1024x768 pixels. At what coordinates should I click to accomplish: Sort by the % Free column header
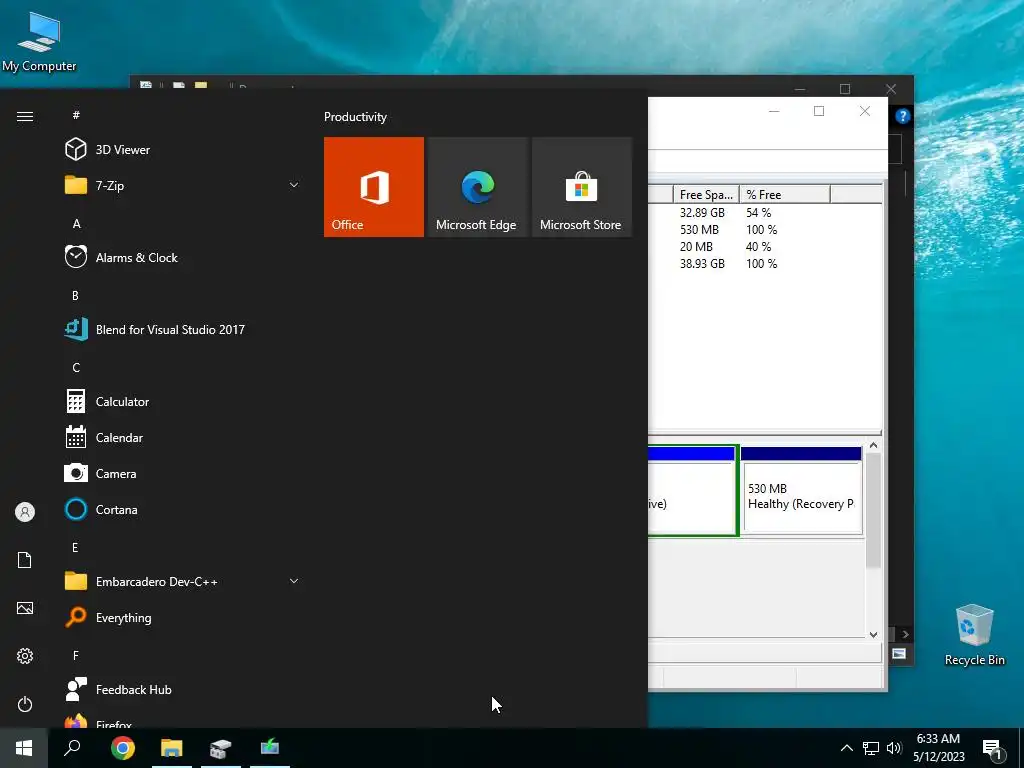pyautogui.click(x=784, y=195)
